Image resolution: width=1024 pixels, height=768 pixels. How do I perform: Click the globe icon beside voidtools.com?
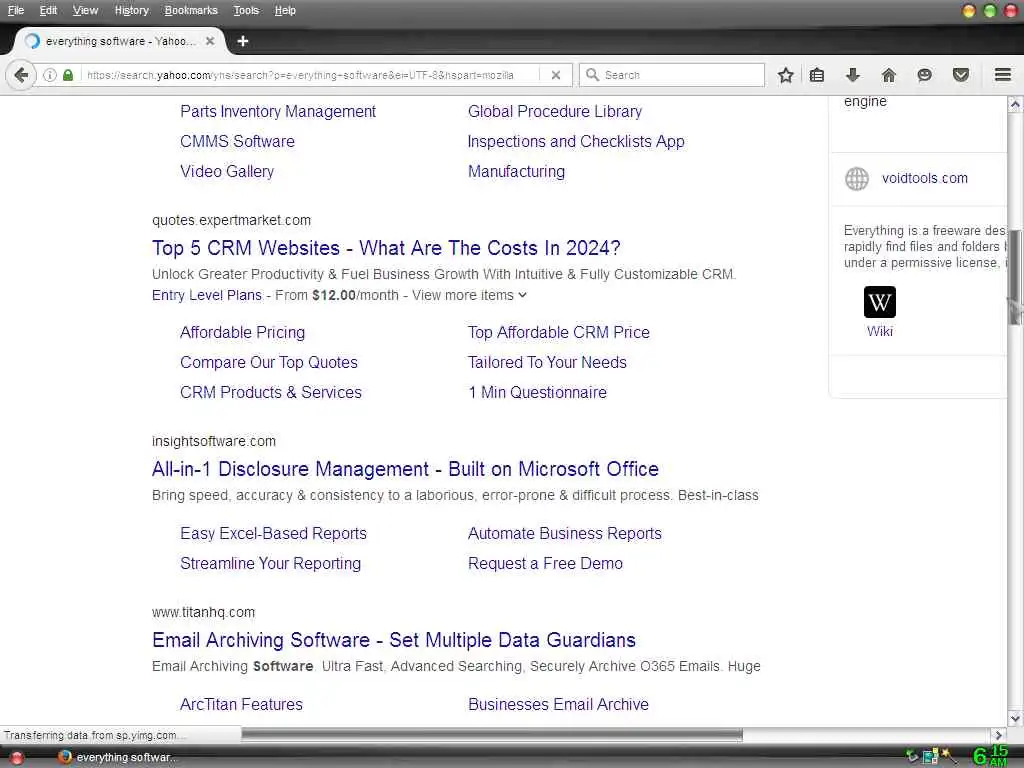[x=857, y=178]
